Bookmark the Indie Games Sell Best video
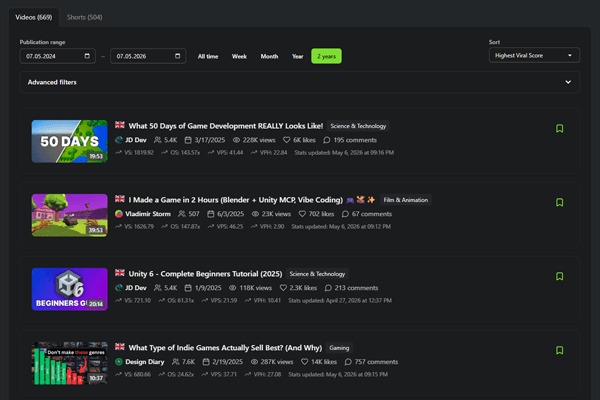Screen dimensions: 600x400 pyautogui.click(x=559, y=350)
